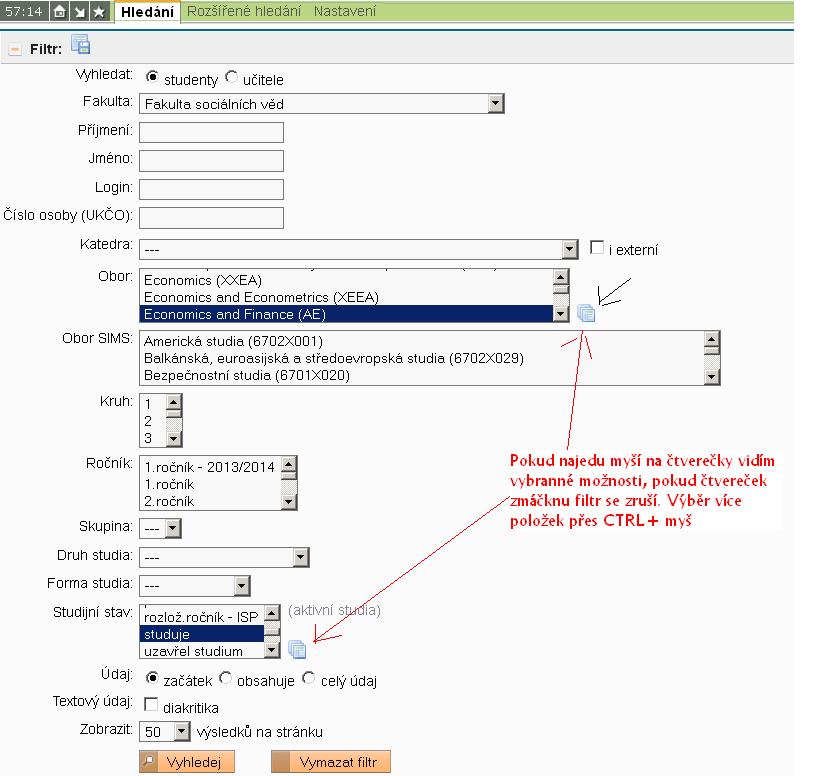Select the začátek radio option
Viewport: 831px width, 776px height.
[152, 678]
